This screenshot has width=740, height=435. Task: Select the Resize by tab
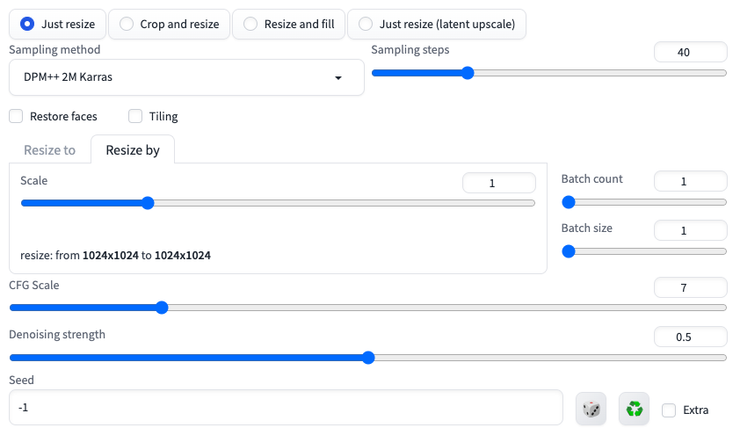tap(132, 150)
